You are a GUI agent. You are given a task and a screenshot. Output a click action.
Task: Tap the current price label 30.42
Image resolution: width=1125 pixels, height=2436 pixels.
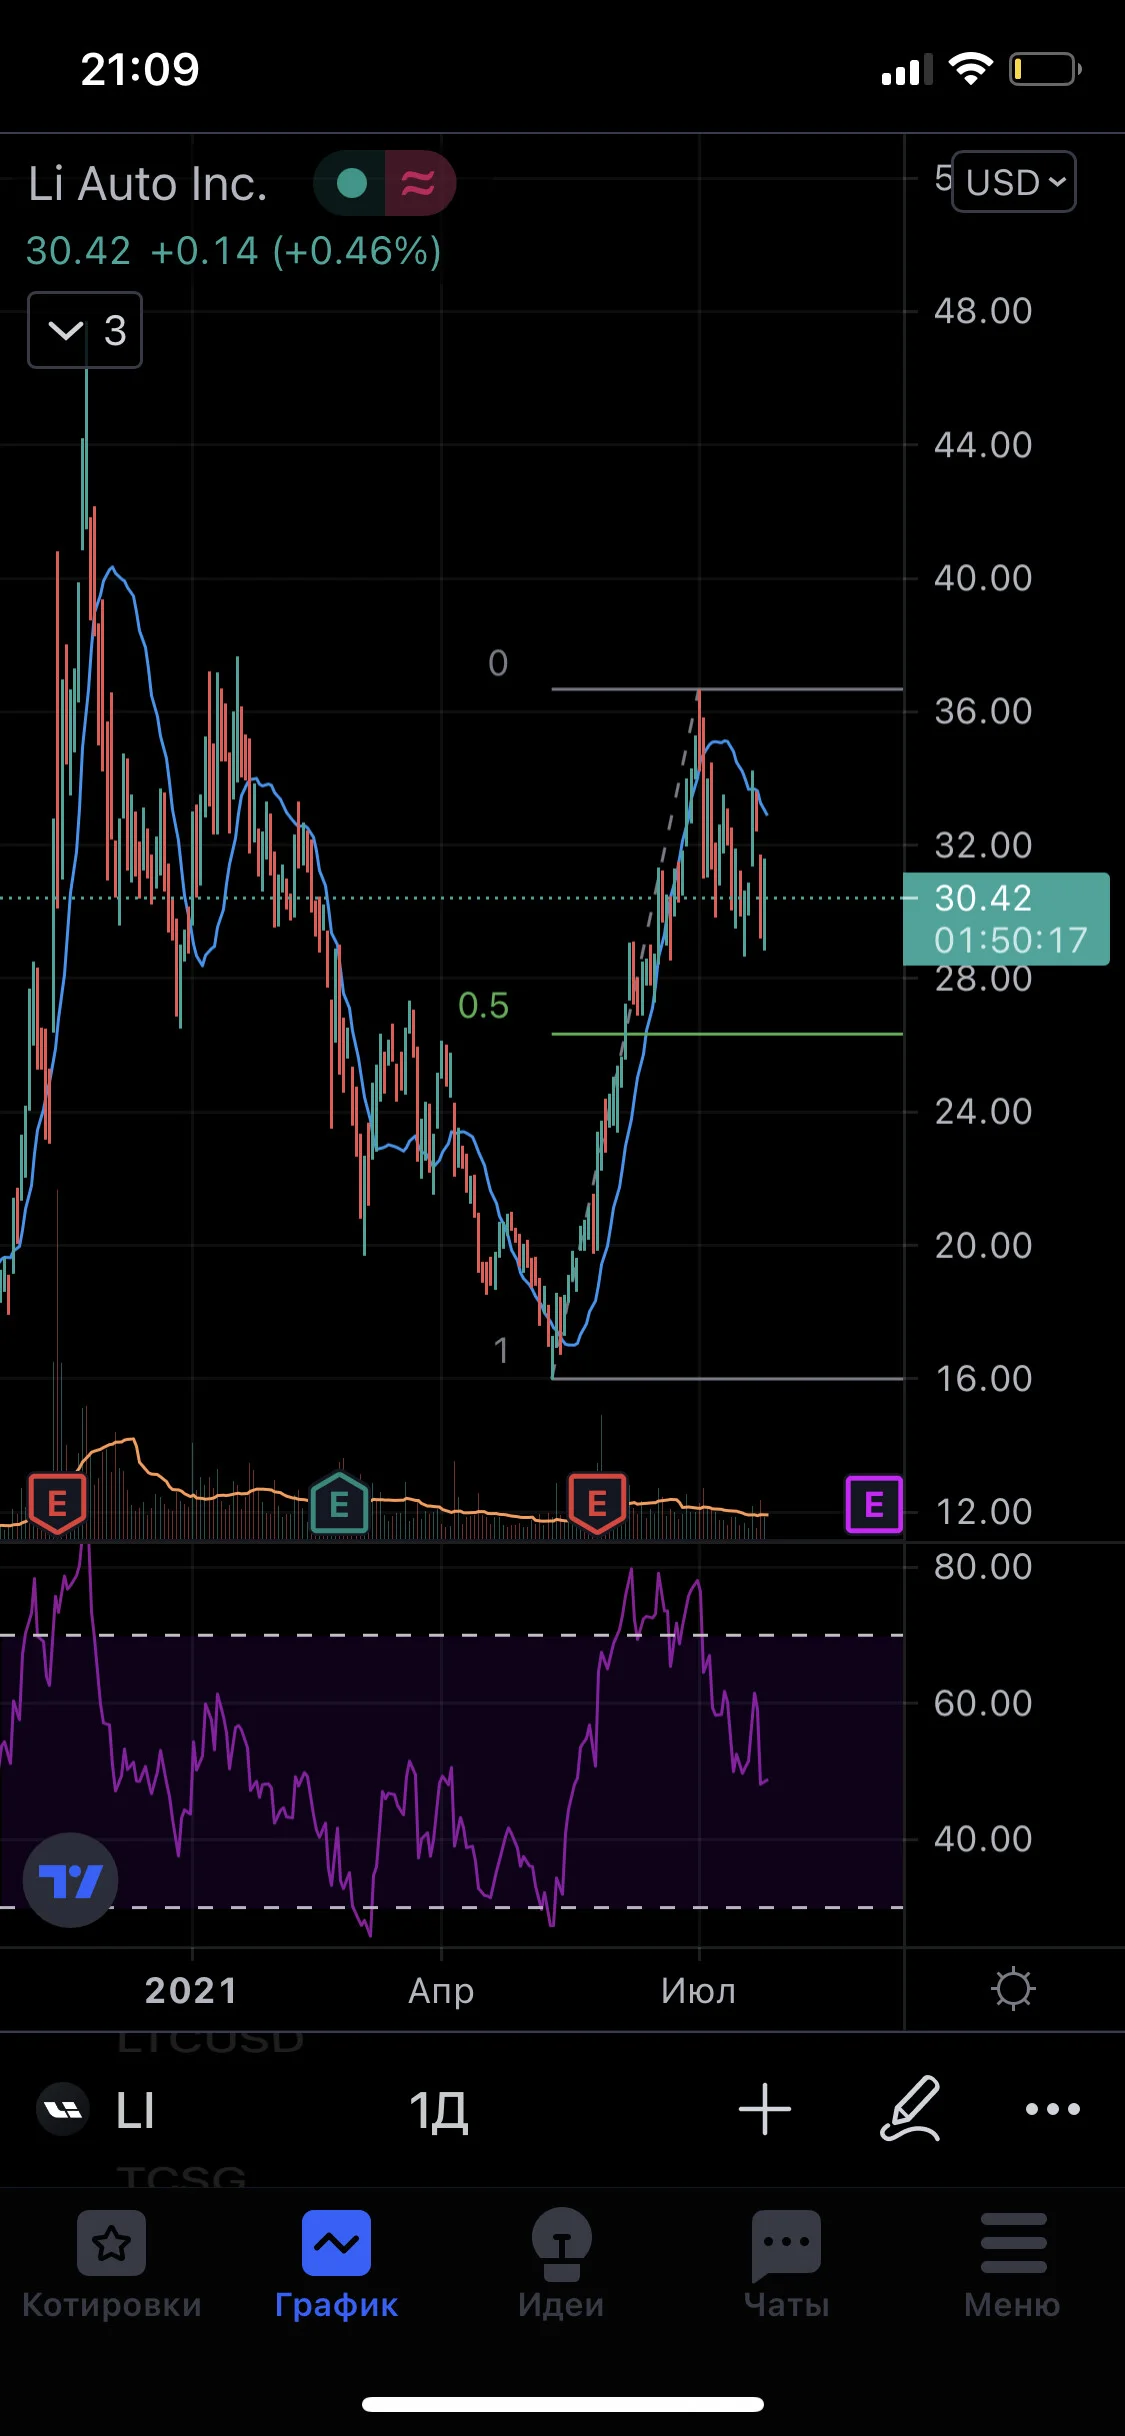(x=1006, y=919)
